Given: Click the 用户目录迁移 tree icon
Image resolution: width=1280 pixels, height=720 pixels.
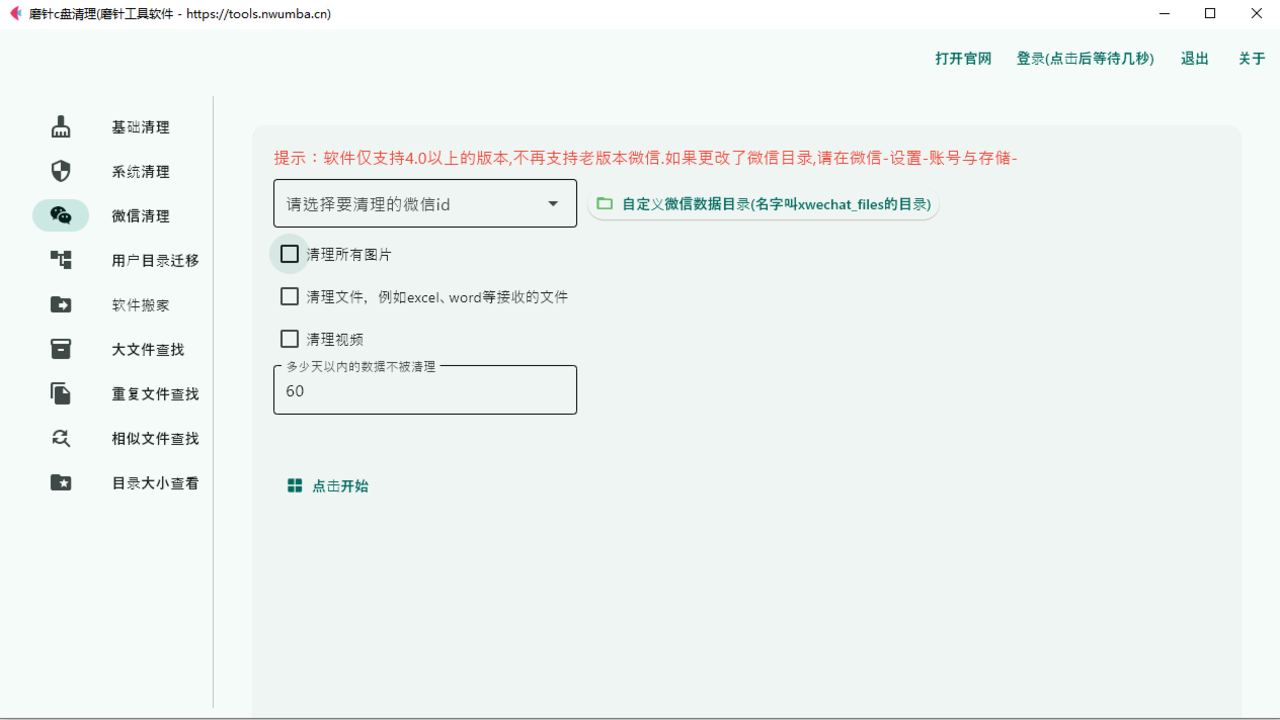Looking at the screenshot, I should tap(61, 260).
